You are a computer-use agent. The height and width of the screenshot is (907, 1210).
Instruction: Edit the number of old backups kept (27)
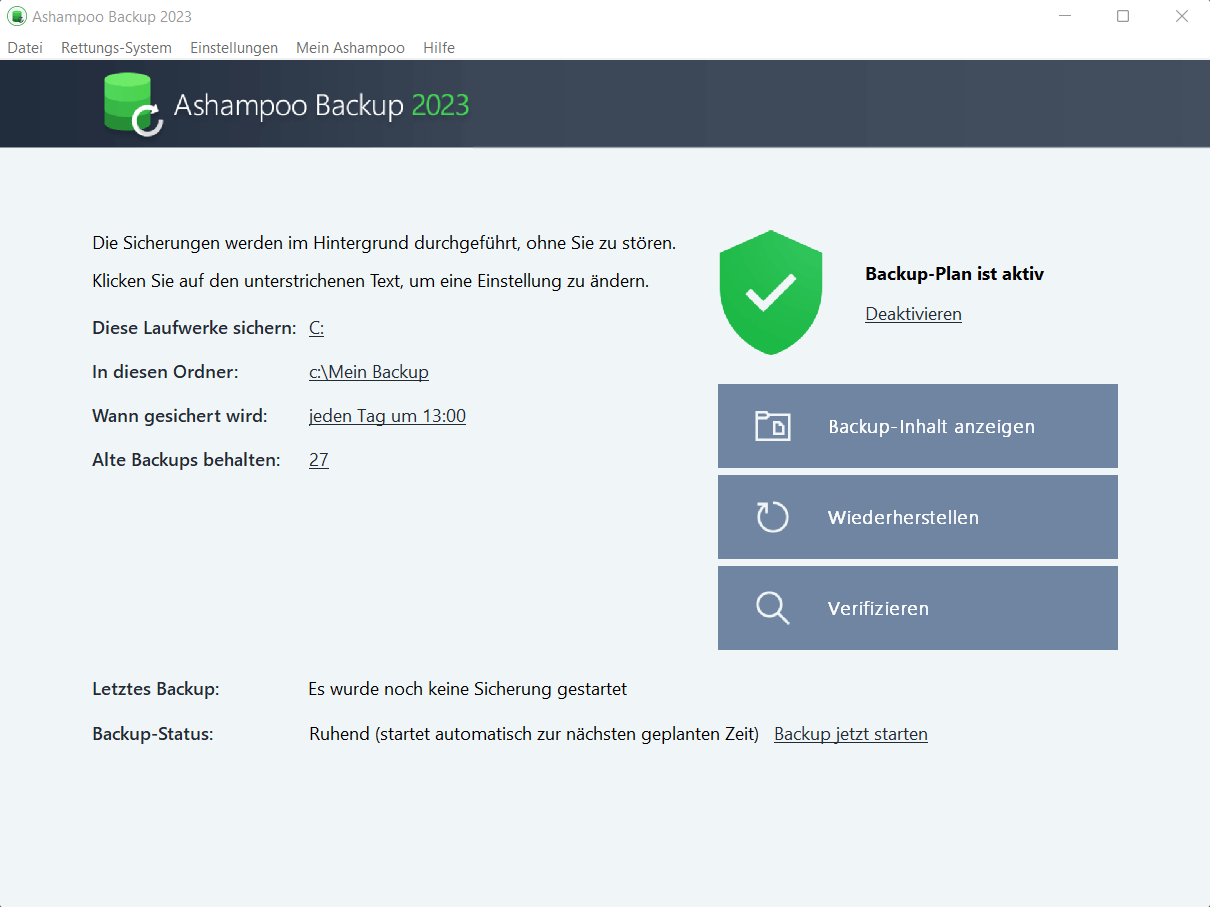point(318,459)
